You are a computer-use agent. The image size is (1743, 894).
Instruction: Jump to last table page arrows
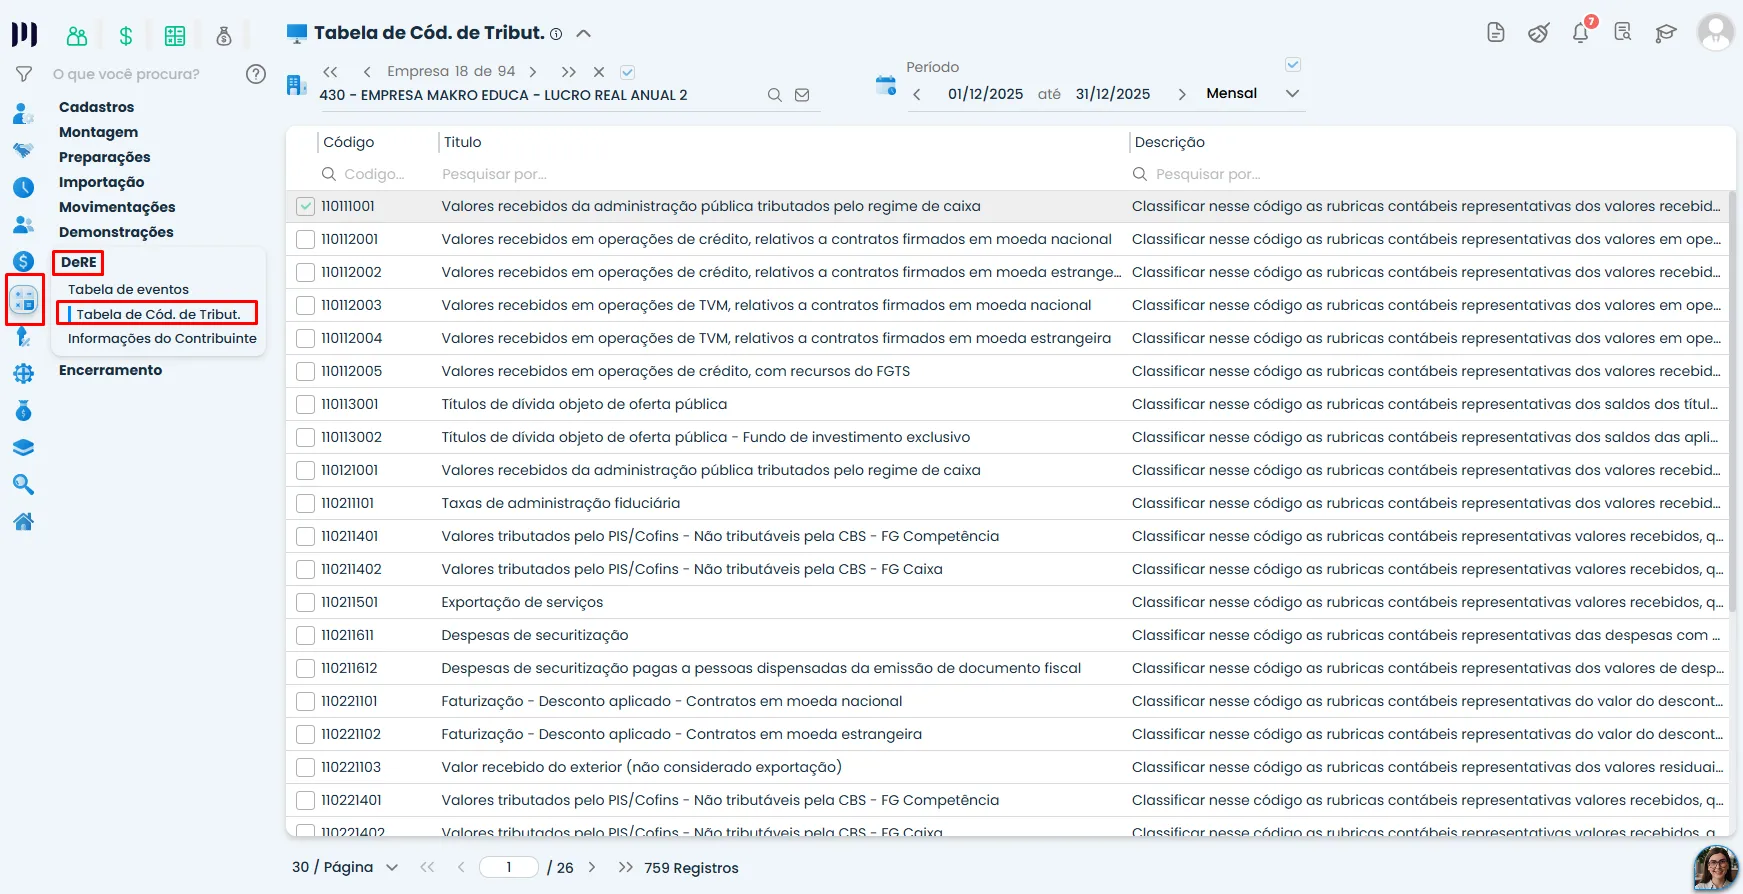pyautogui.click(x=626, y=867)
